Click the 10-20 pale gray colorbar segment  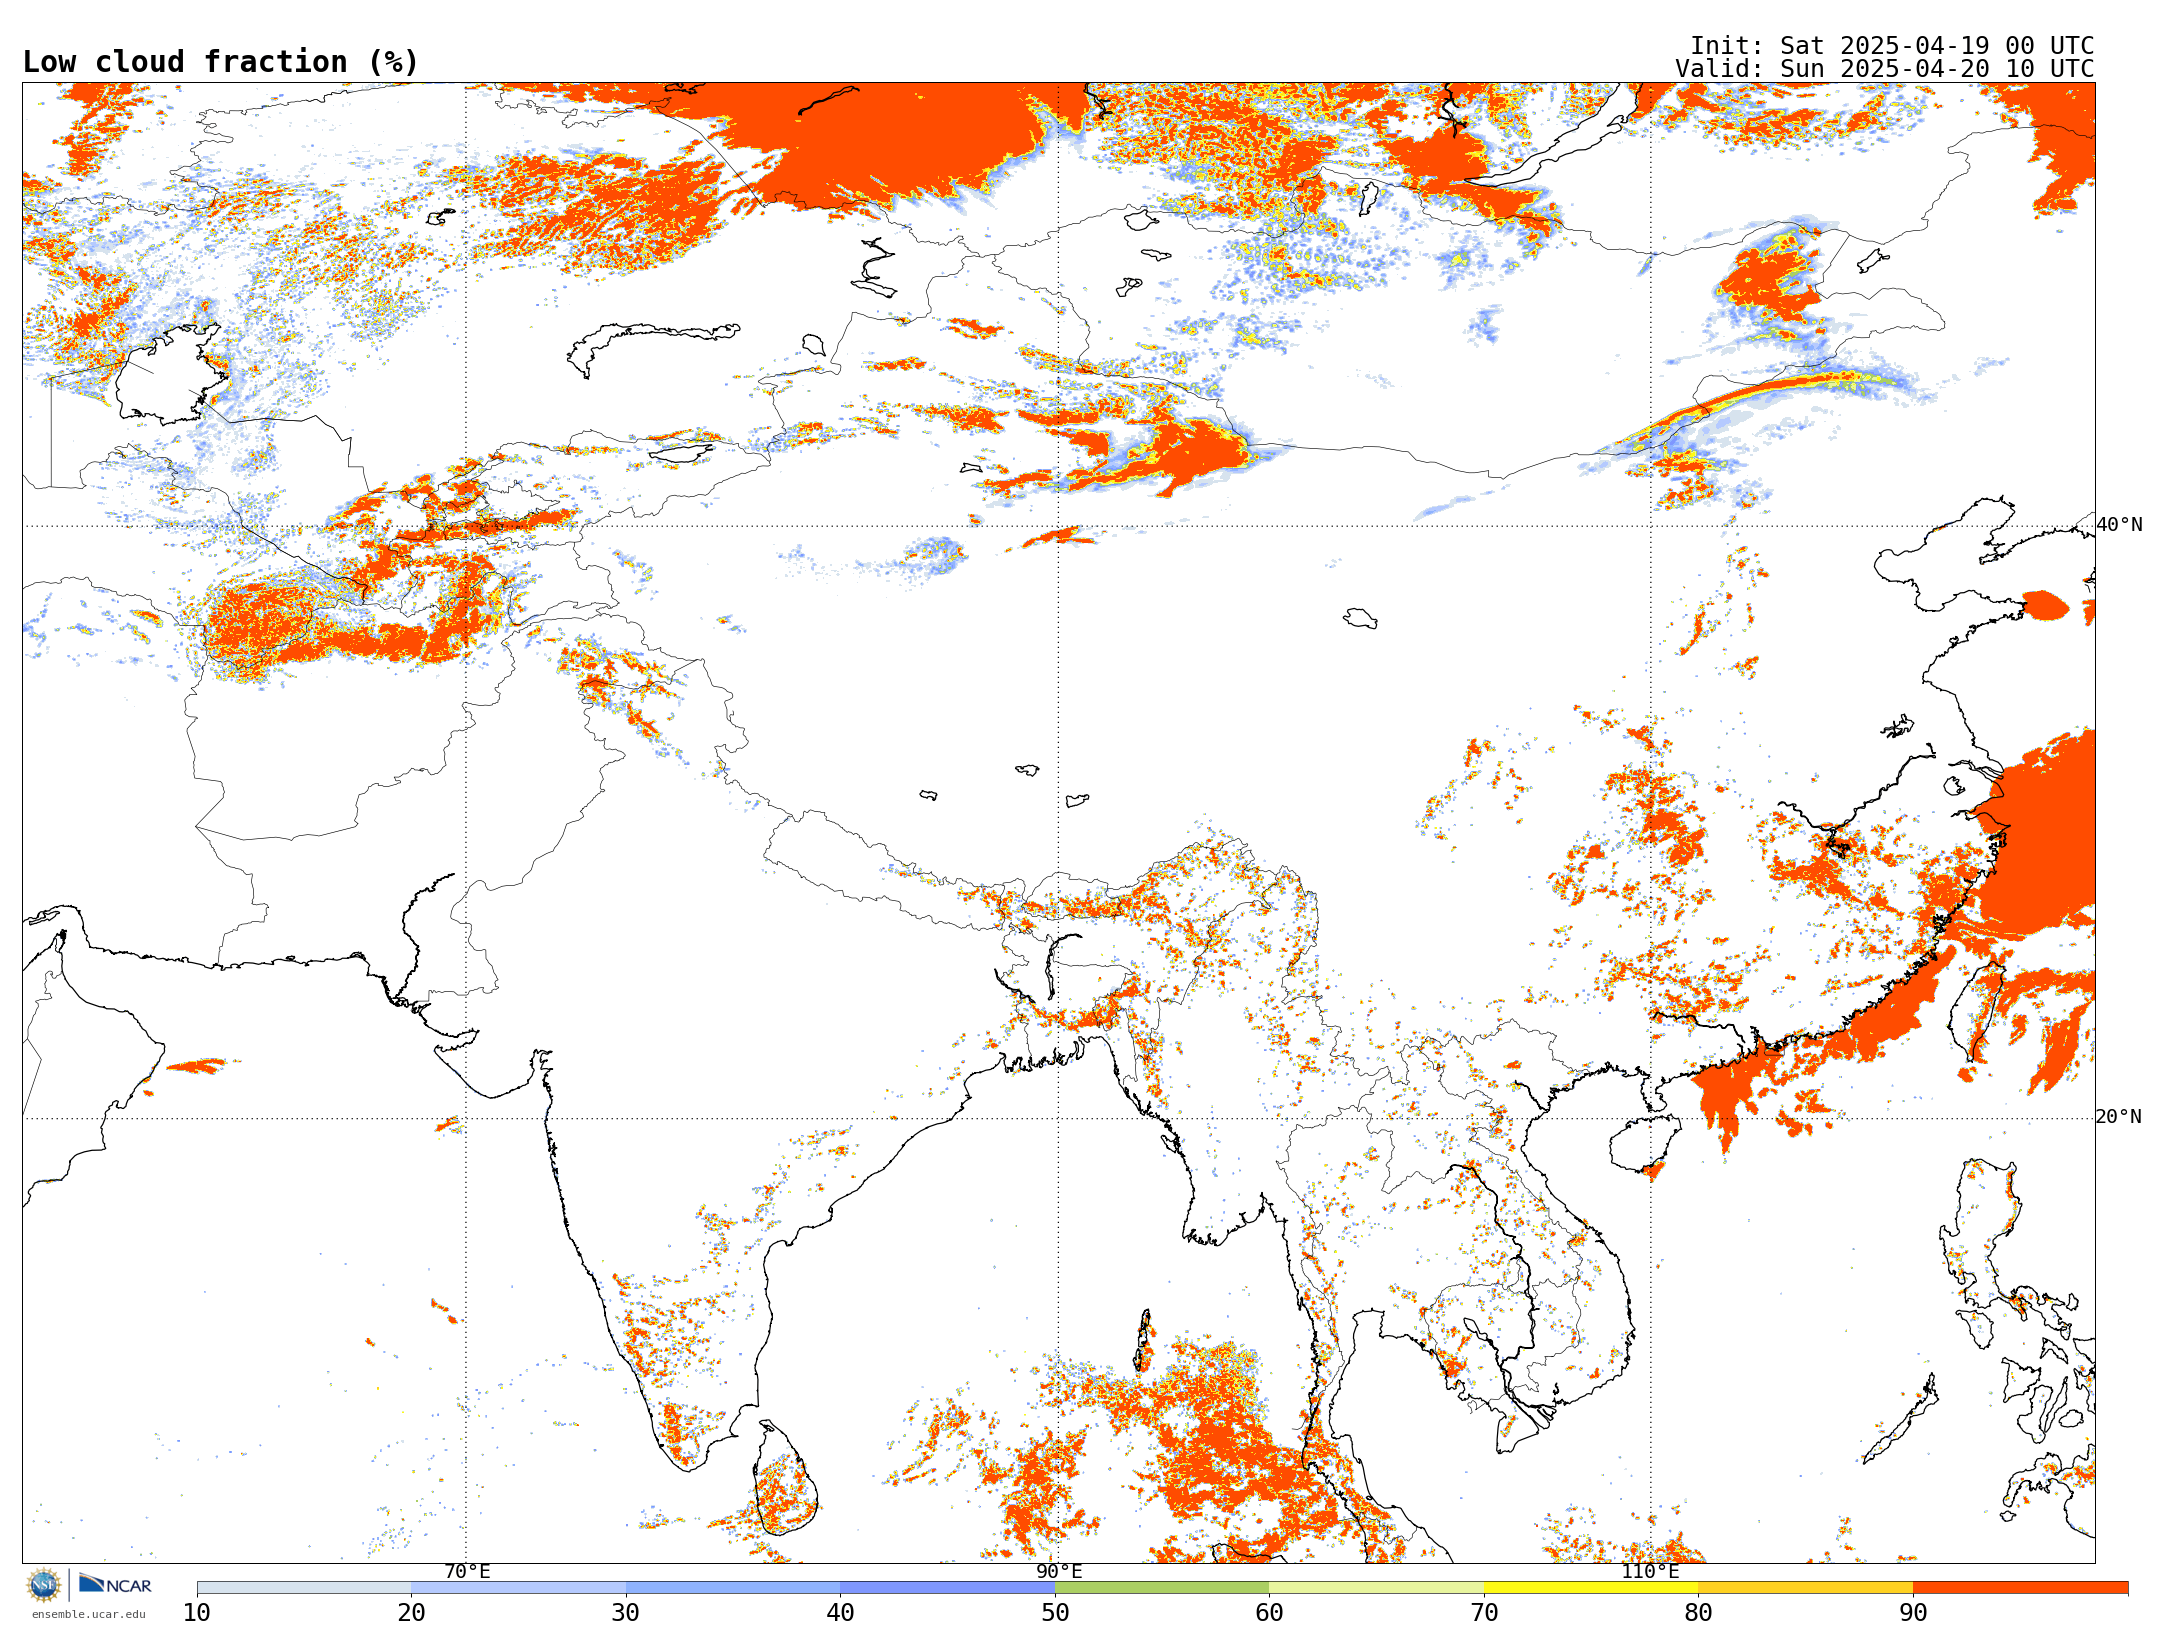304,1588
